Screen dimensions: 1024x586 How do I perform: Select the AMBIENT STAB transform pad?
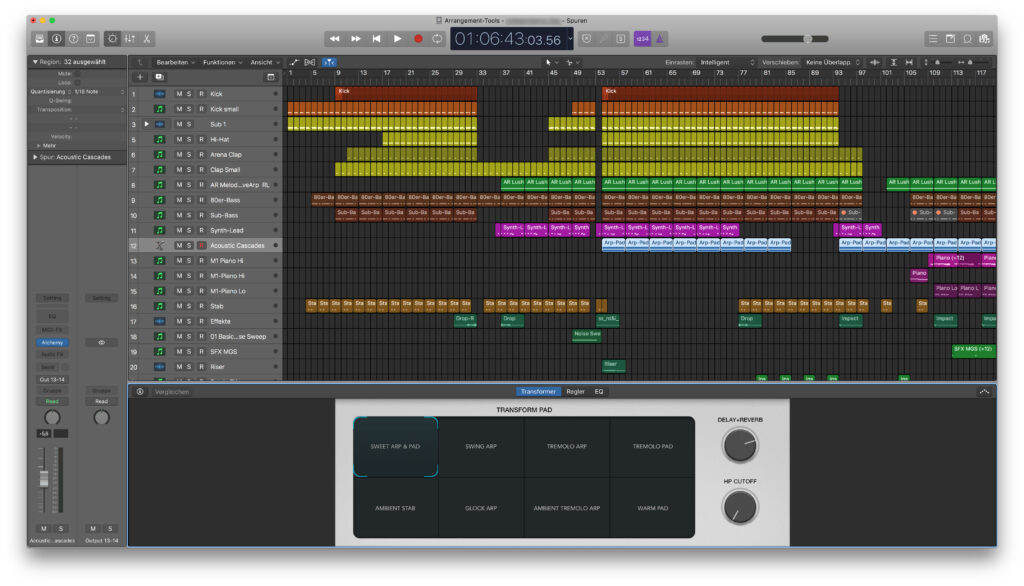396,508
